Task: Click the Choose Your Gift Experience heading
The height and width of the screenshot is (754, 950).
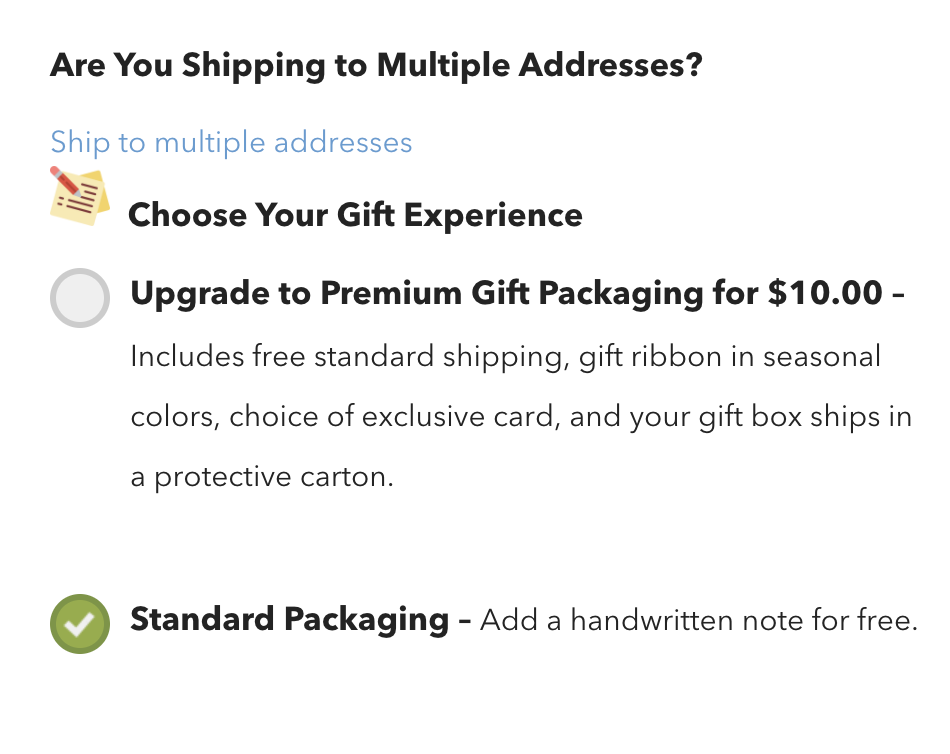Action: pyautogui.click(x=355, y=214)
